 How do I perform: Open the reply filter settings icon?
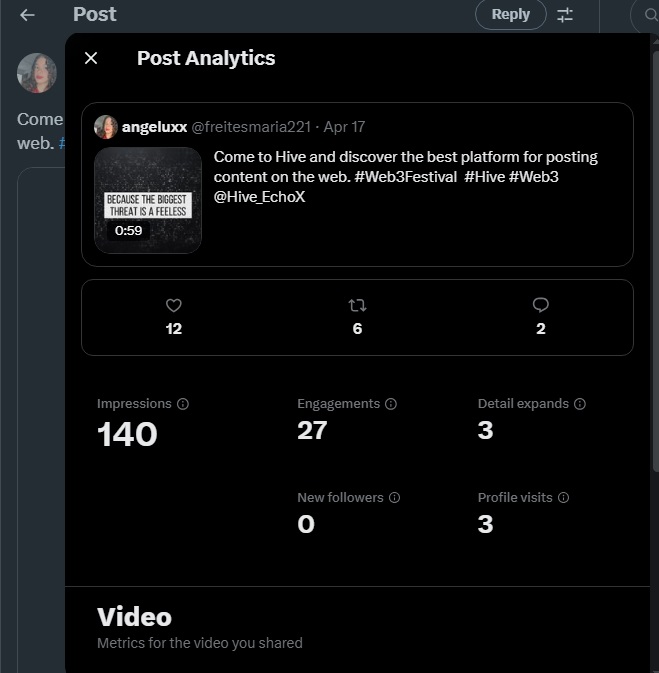point(565,15)
